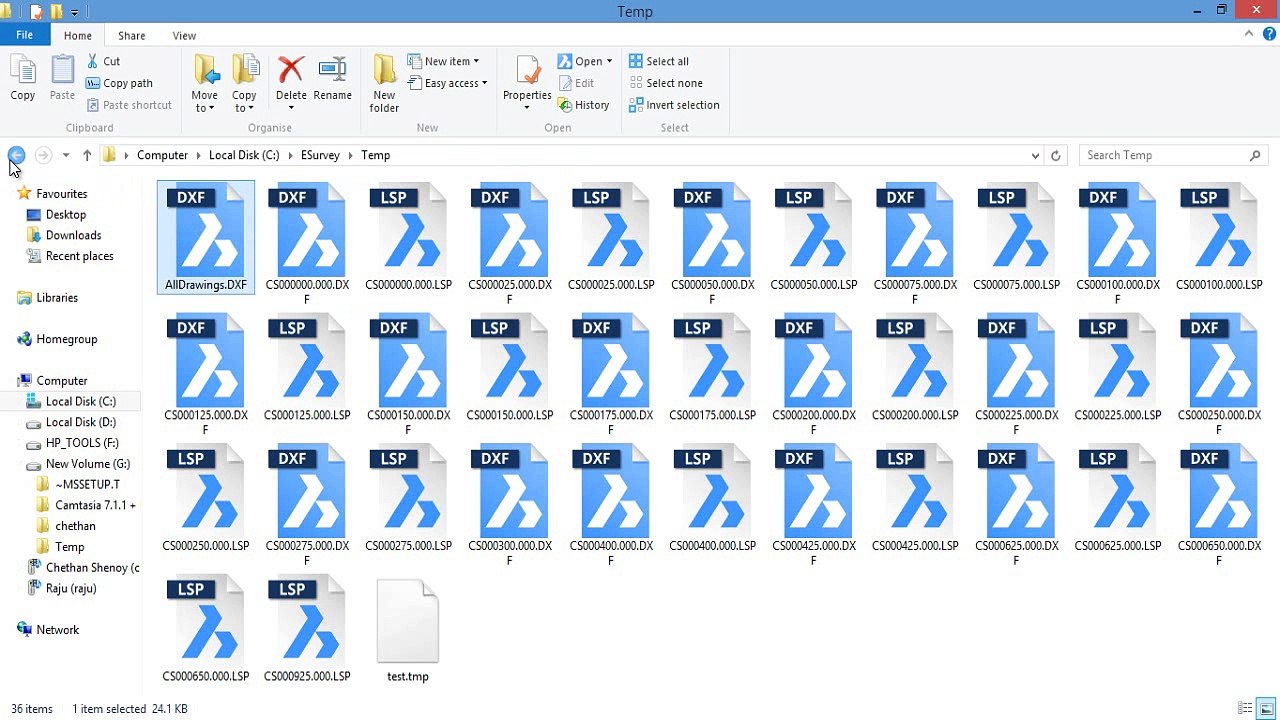Screen dimensions: 1280x720
Task: Open the File menu
Action: [24, 35]
